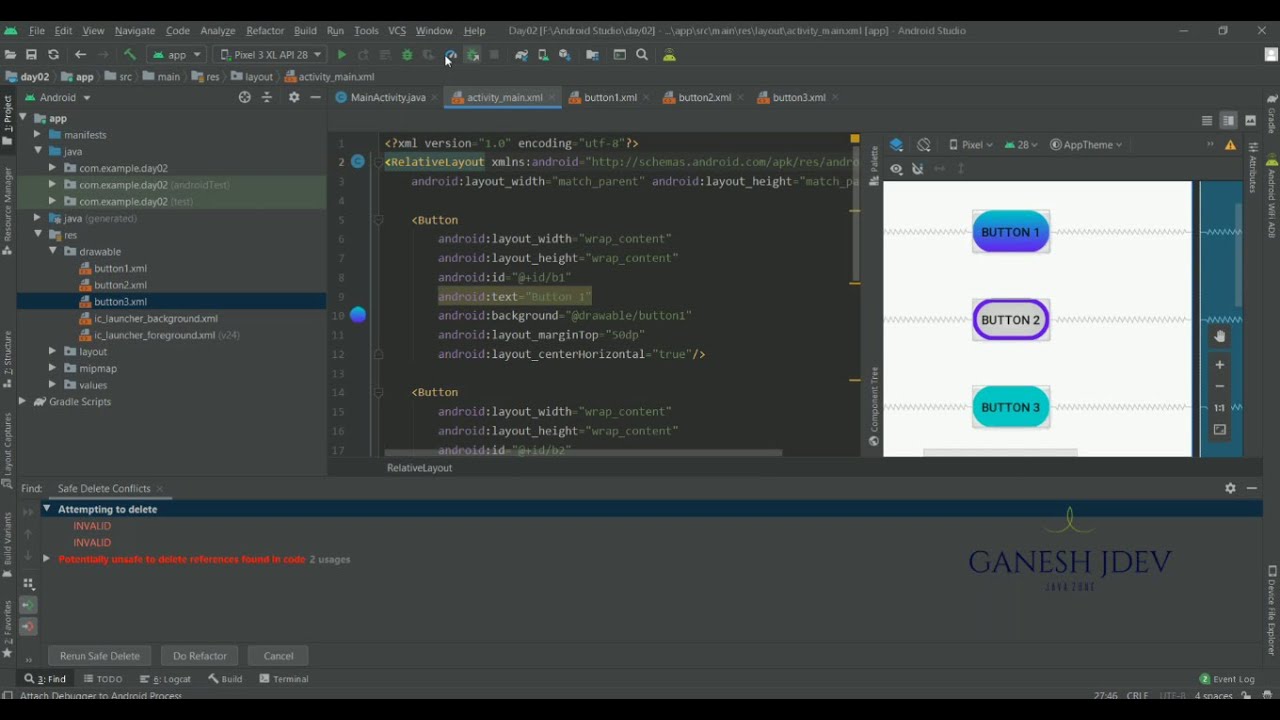Viewport: 1280px width, 720px height.
Task: Open the Android project view dropdown
Action: (58, 97)
